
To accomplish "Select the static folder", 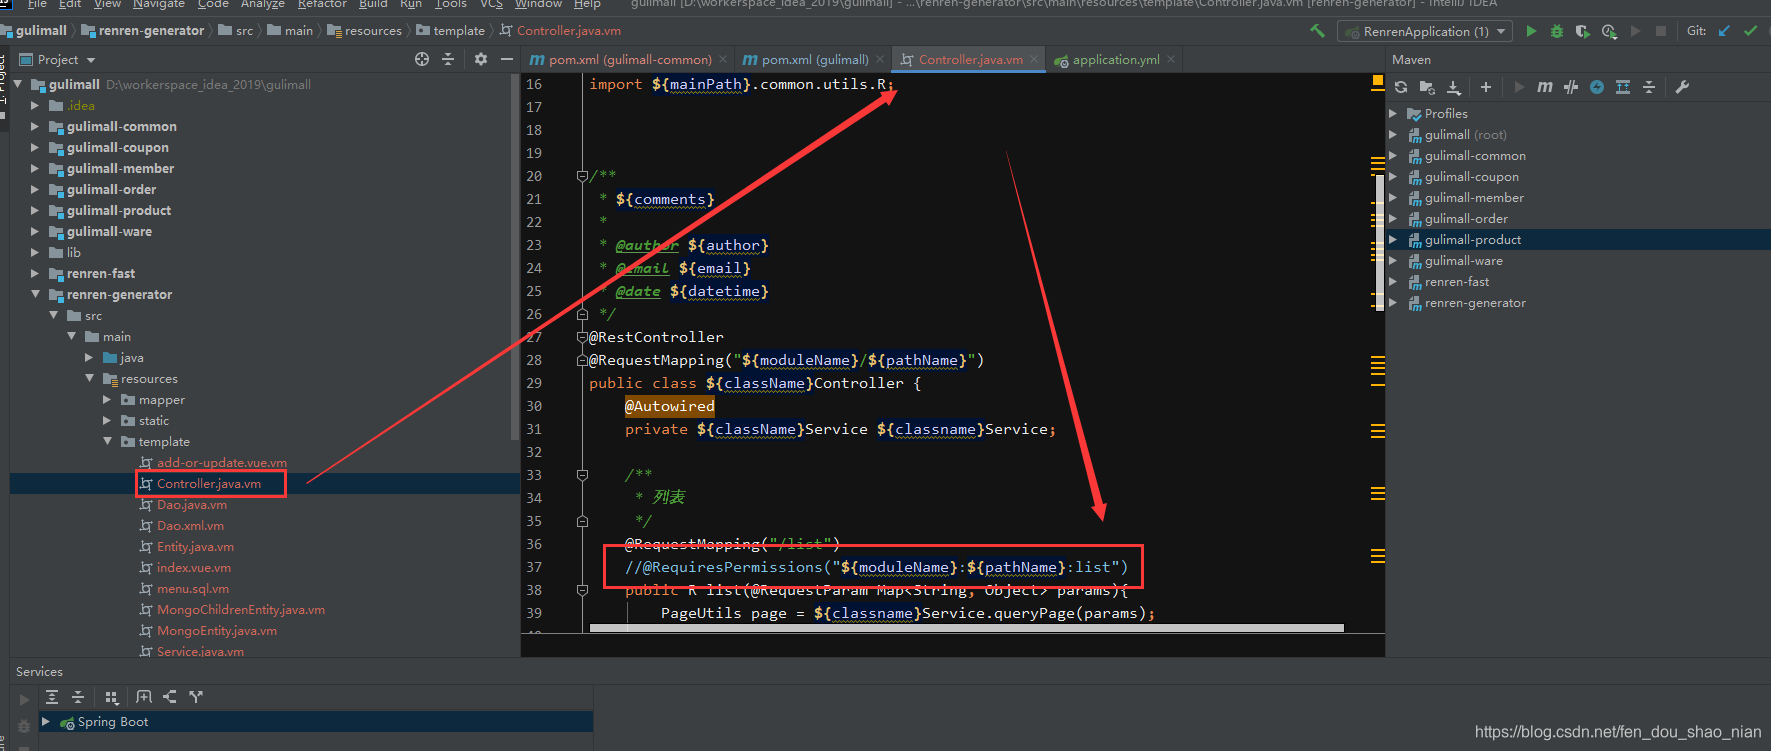I will coord(153,421).
